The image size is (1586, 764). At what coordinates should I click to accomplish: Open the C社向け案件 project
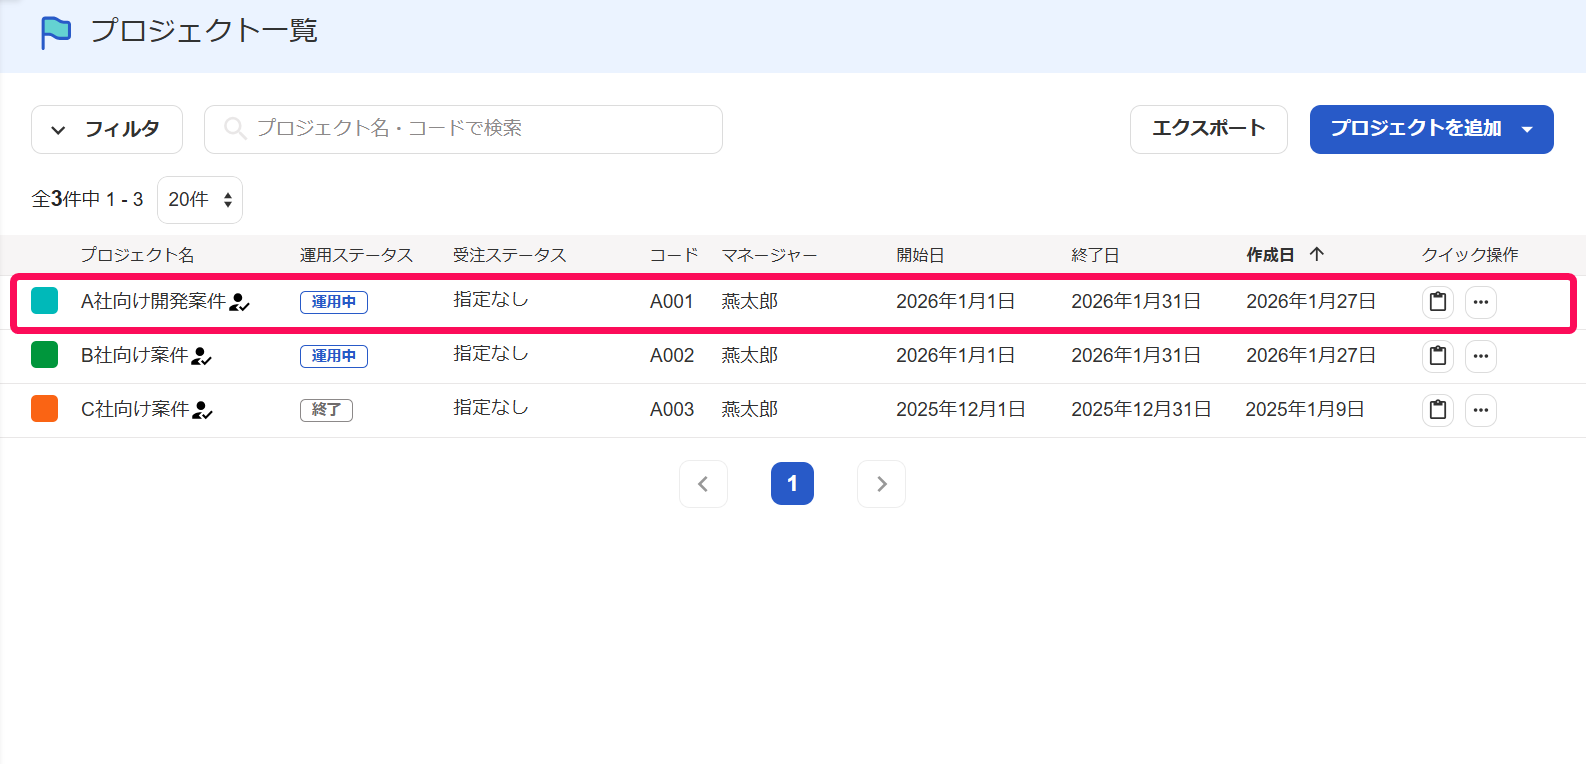(134, 409)
